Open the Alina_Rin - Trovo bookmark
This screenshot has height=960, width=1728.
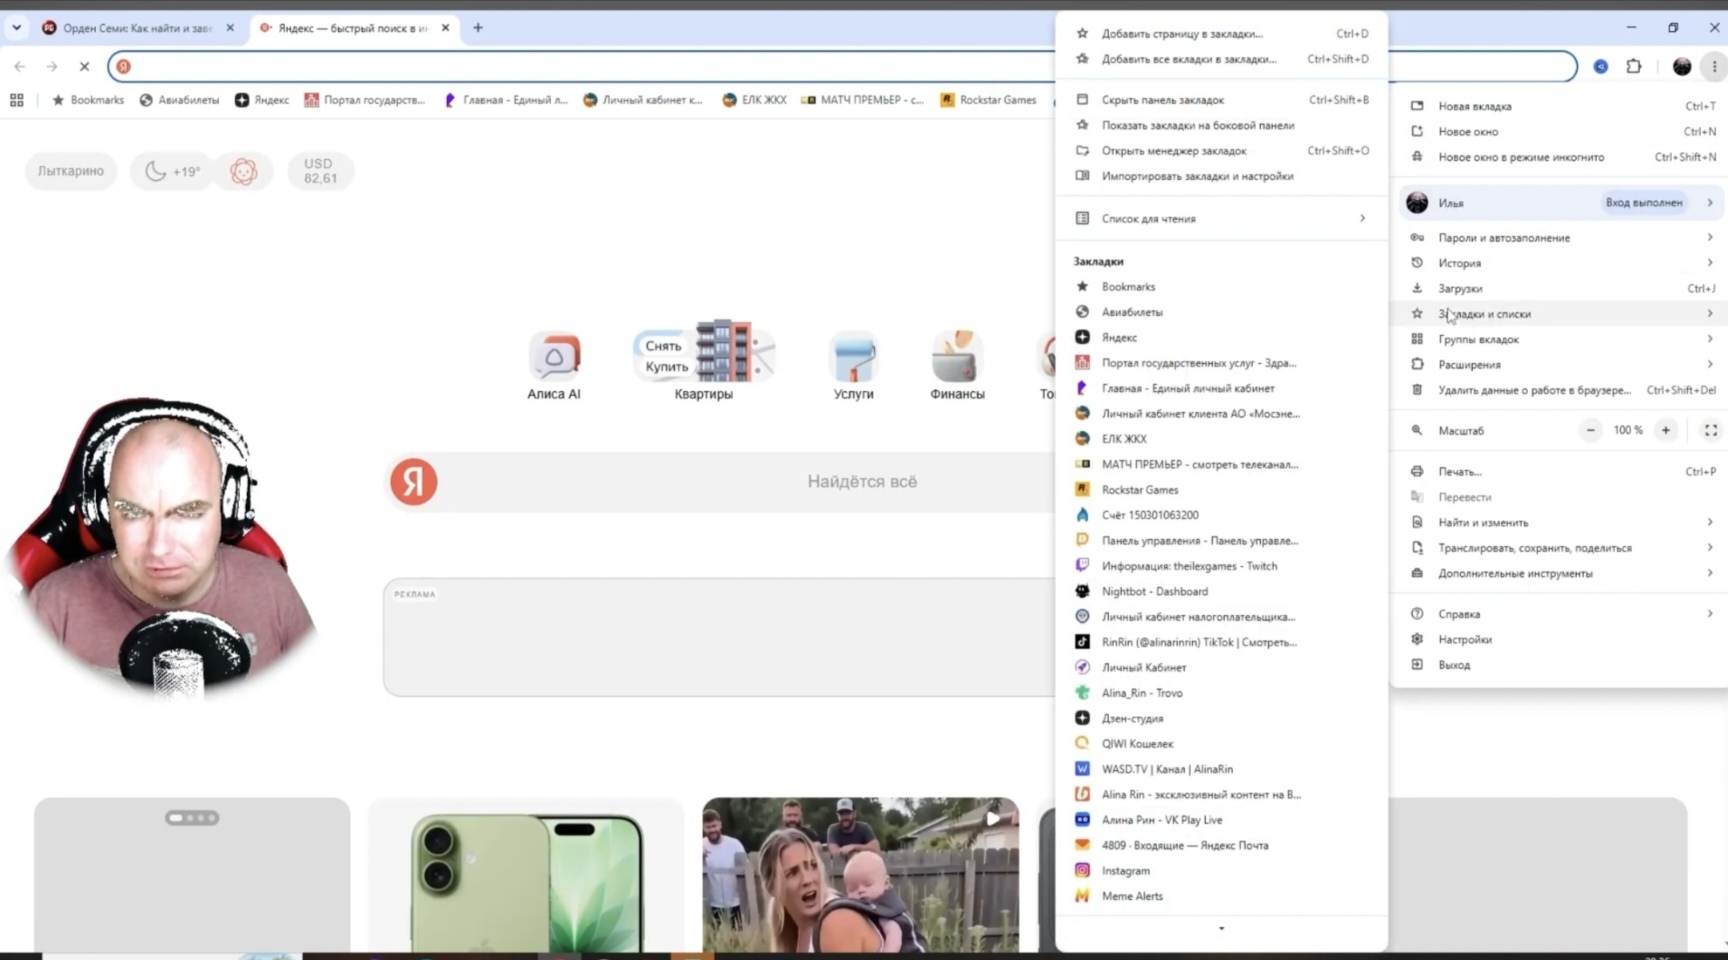click(x=1221, y=693)
